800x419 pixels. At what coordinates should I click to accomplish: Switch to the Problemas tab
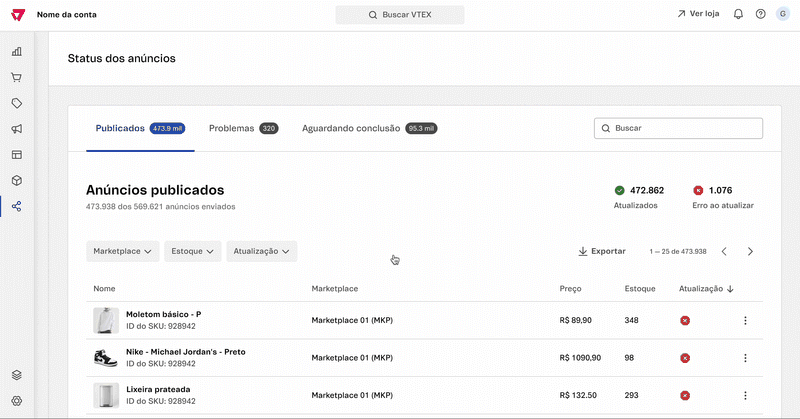pos(243,128)
